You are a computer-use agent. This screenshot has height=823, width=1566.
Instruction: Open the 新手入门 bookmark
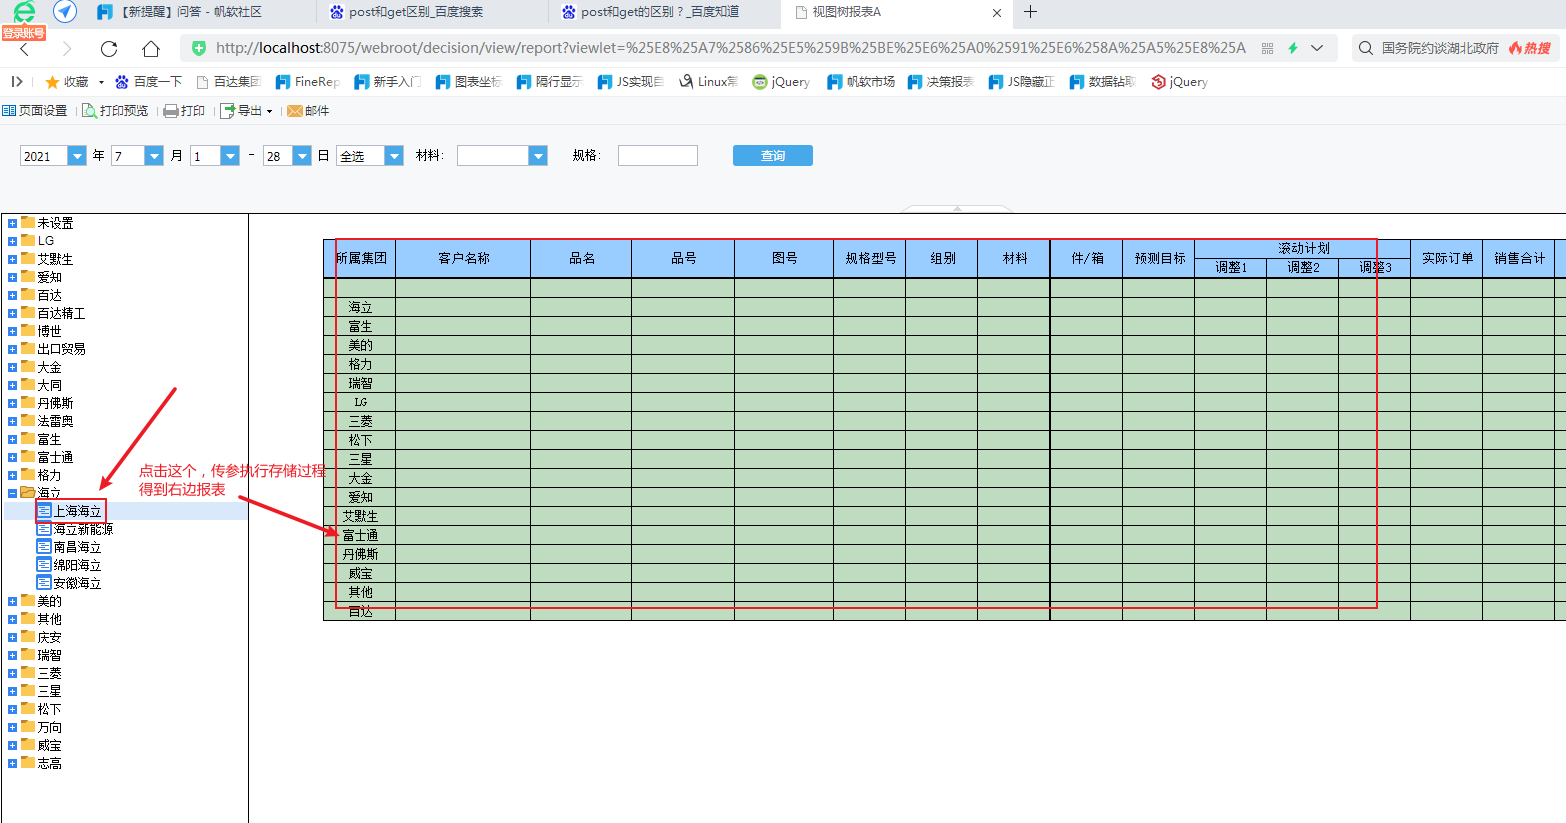point(388,82)
